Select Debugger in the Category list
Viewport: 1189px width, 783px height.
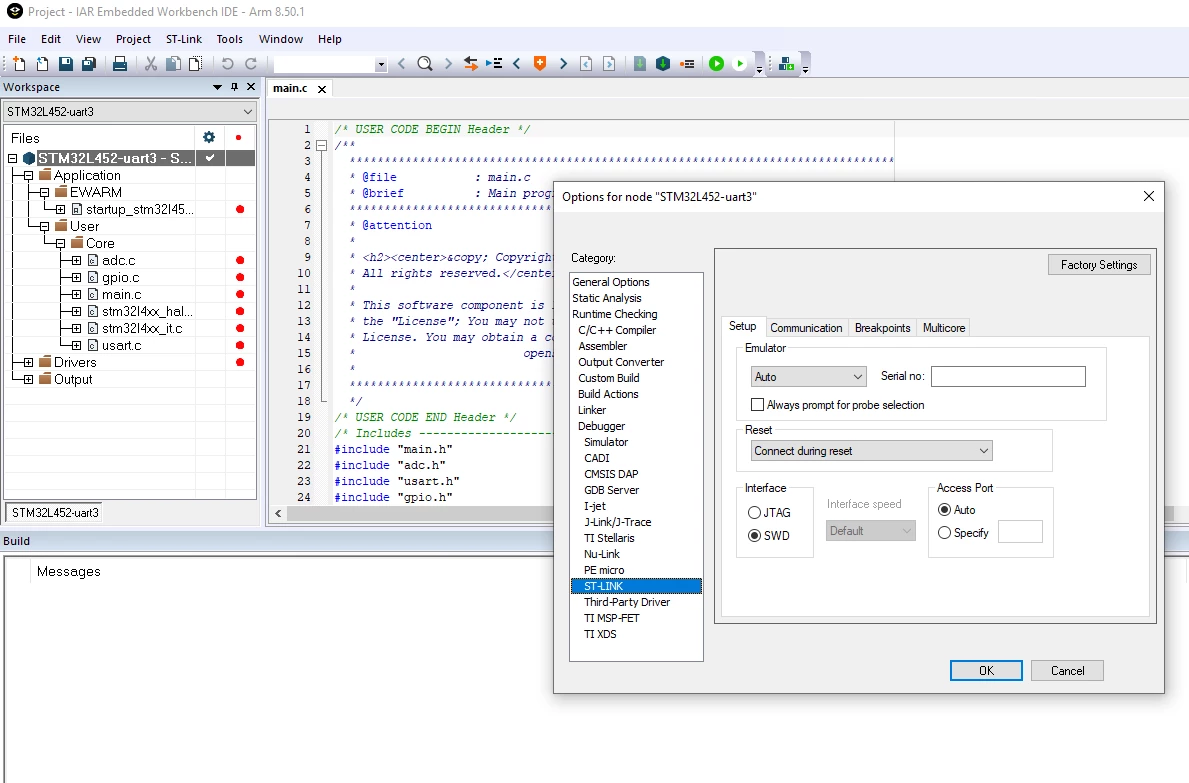click(x=601, y=426)
